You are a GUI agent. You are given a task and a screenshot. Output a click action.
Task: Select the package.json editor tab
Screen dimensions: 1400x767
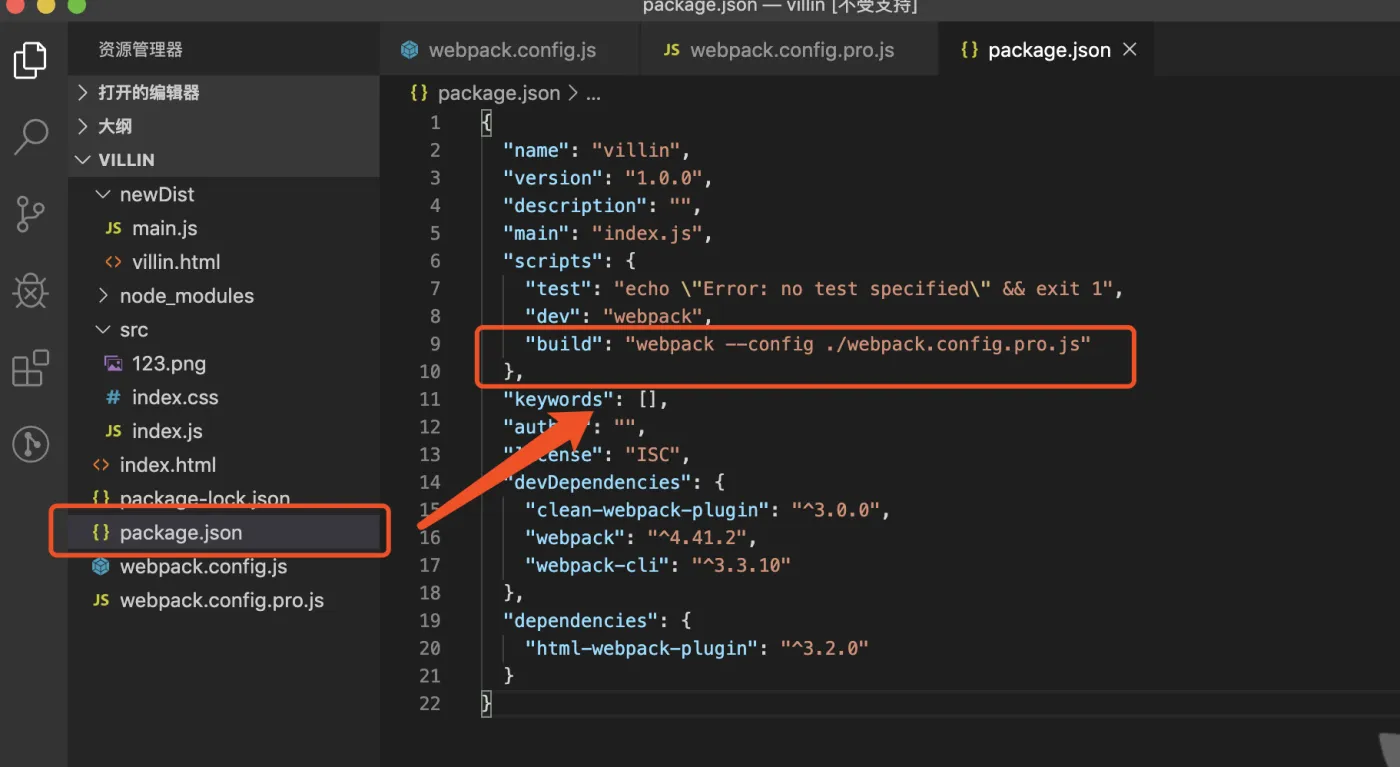(1049, 50)
